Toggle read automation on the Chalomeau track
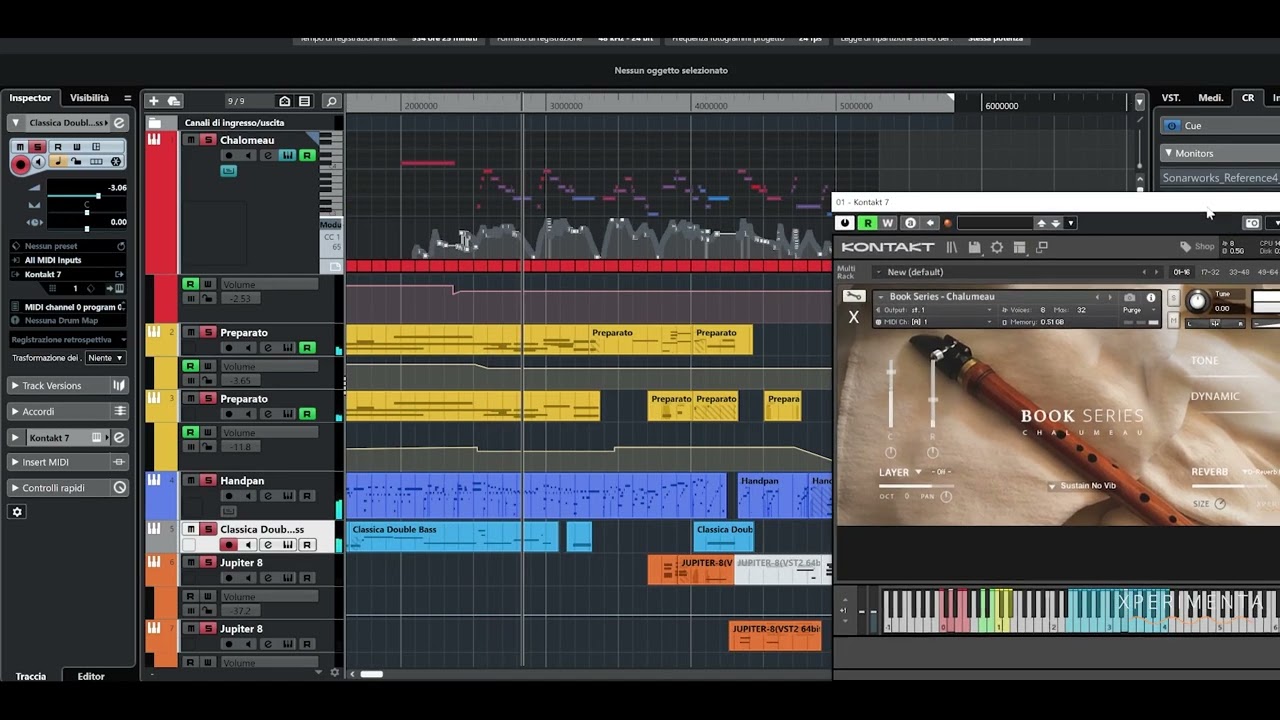The width and height of the screenshot is (1280, 720). [307, 155]
